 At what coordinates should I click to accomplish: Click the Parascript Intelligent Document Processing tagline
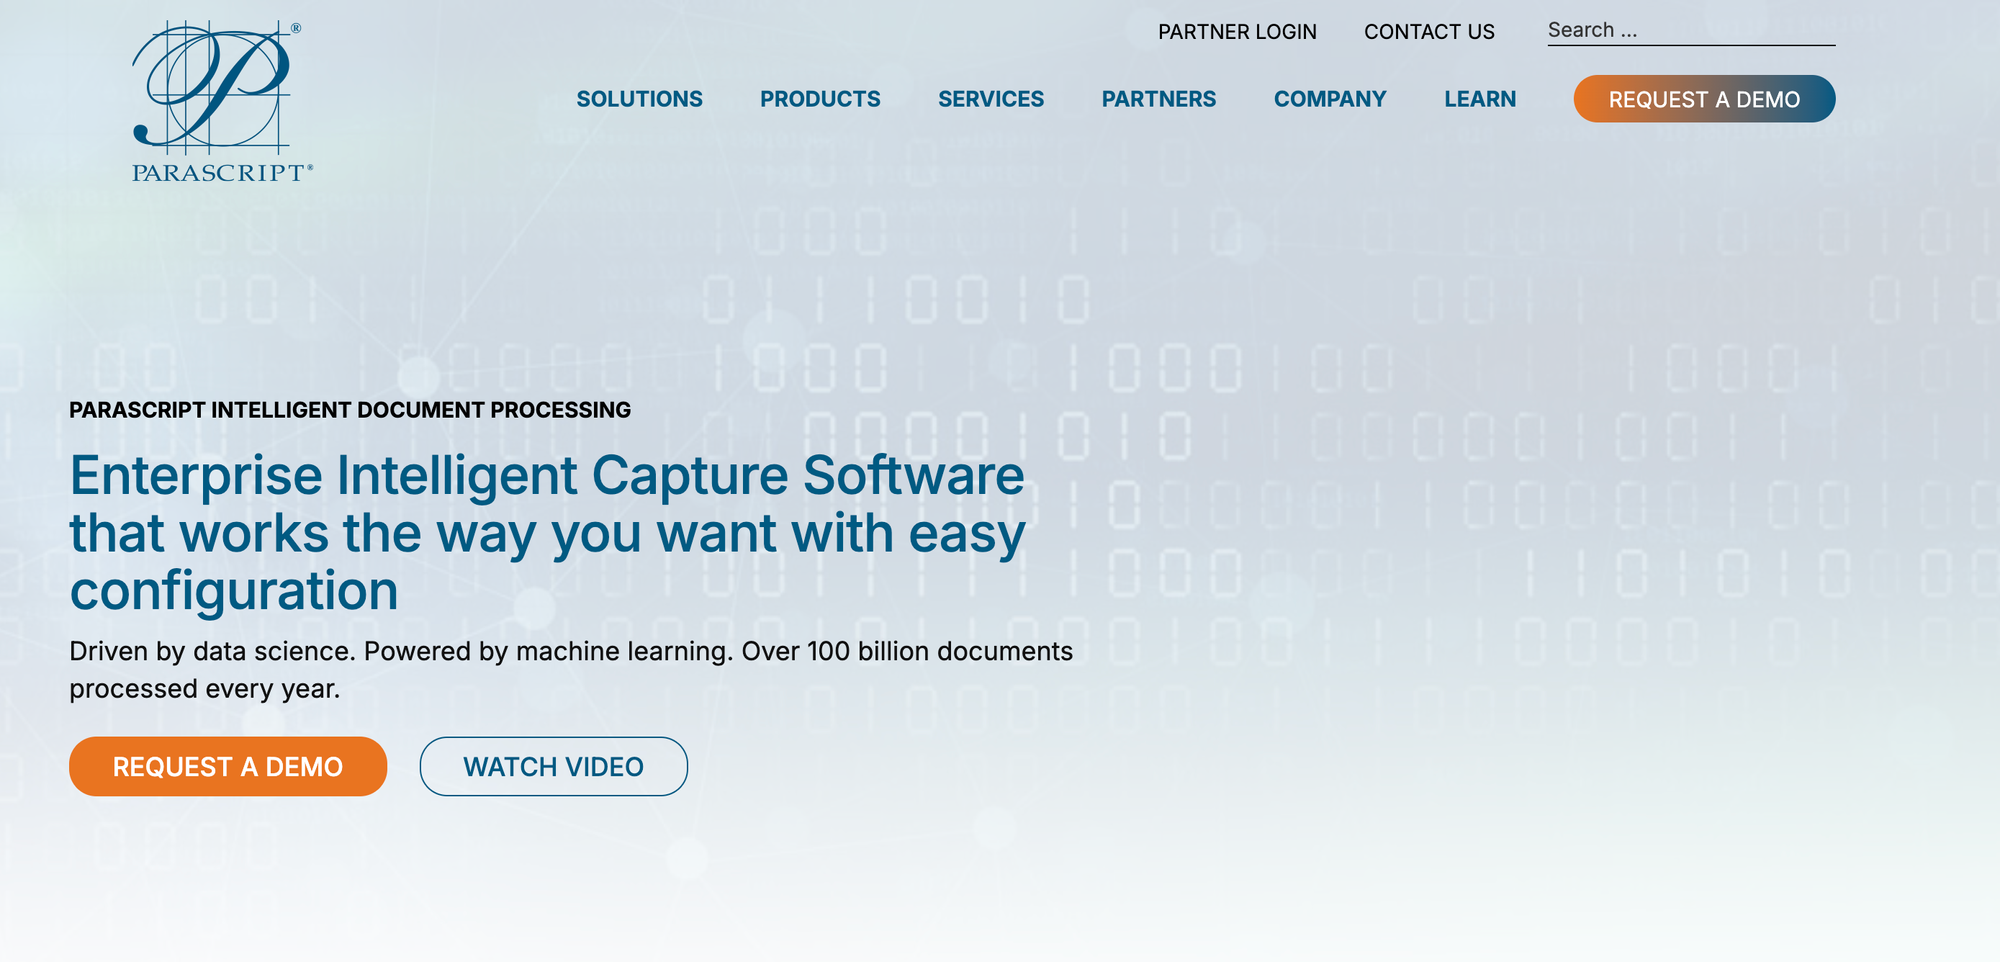(x=350, y=410)
